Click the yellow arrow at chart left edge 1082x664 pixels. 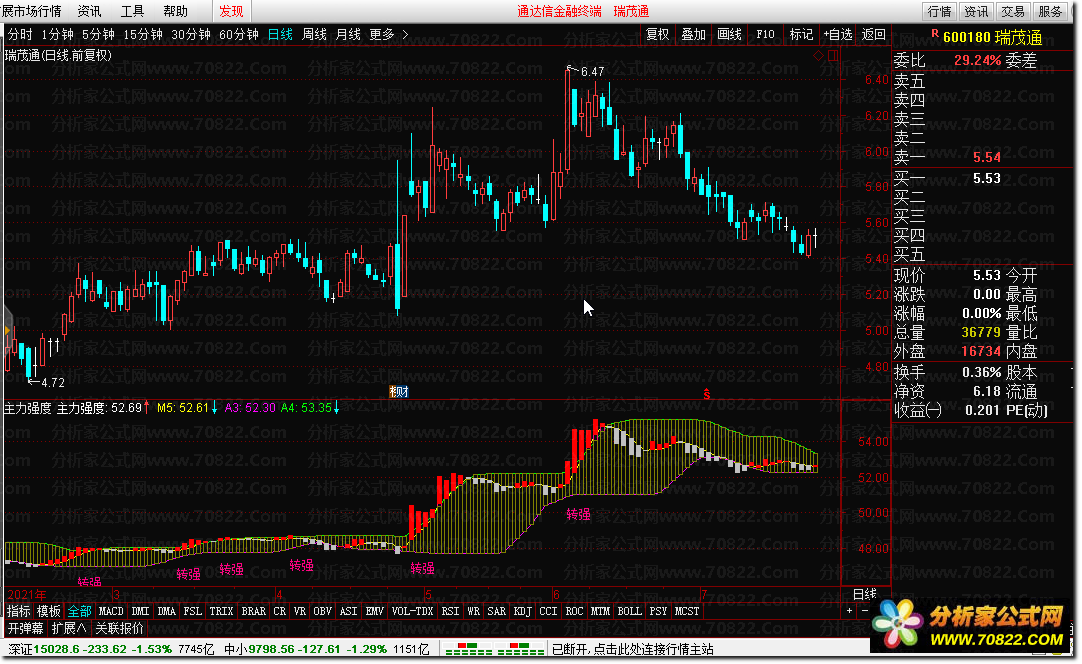pyautogui.click(x=7, y=331)
